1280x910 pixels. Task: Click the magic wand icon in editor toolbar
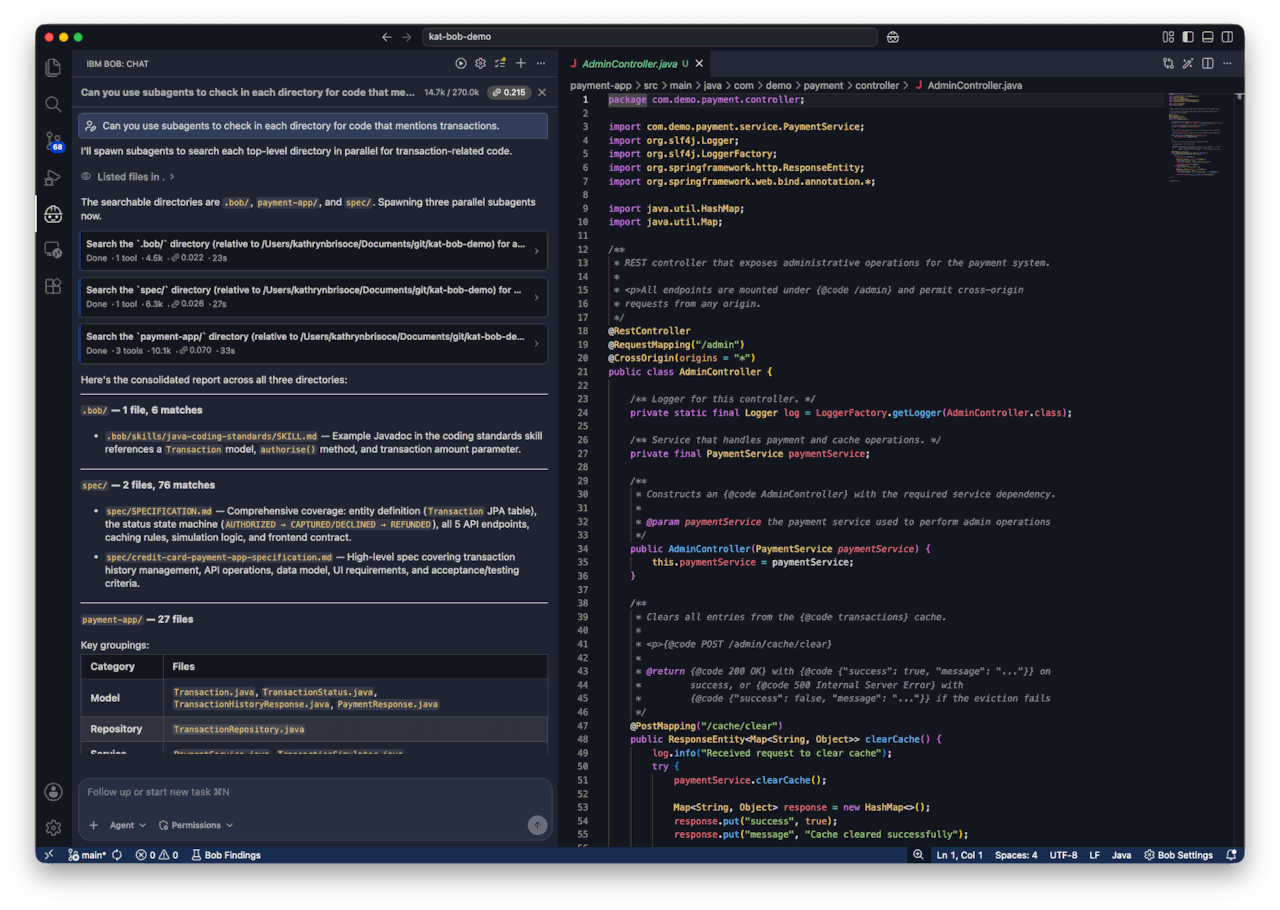click(x=1188, y=63)
